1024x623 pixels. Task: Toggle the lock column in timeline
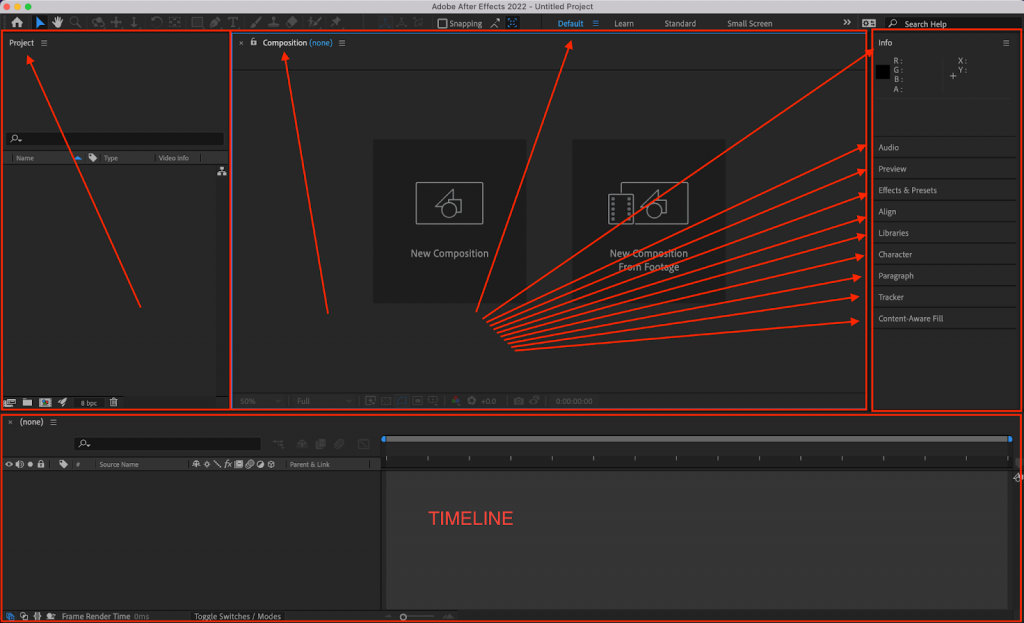[x=41, y=464]
